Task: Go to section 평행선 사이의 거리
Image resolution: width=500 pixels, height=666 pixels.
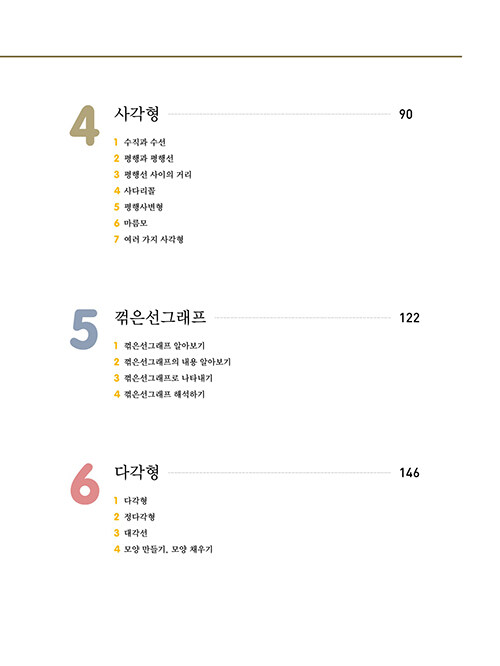Action: tap(158, 175)
